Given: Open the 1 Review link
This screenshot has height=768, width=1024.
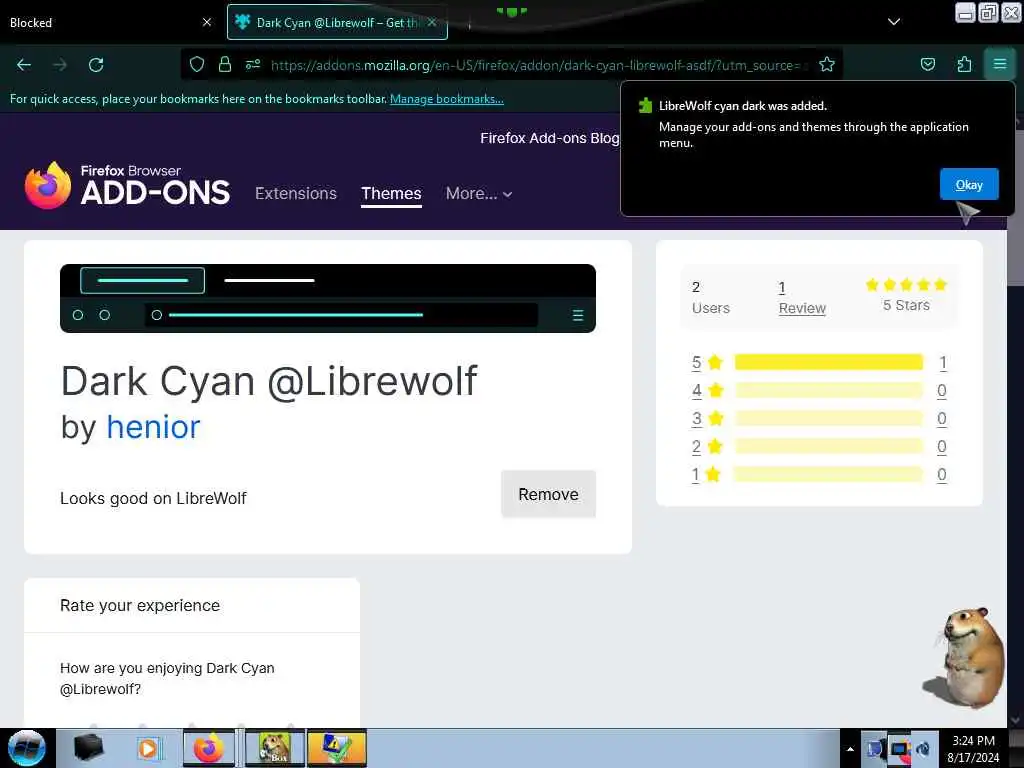Looking at the screenshot, I should click(x=802, y=298).
